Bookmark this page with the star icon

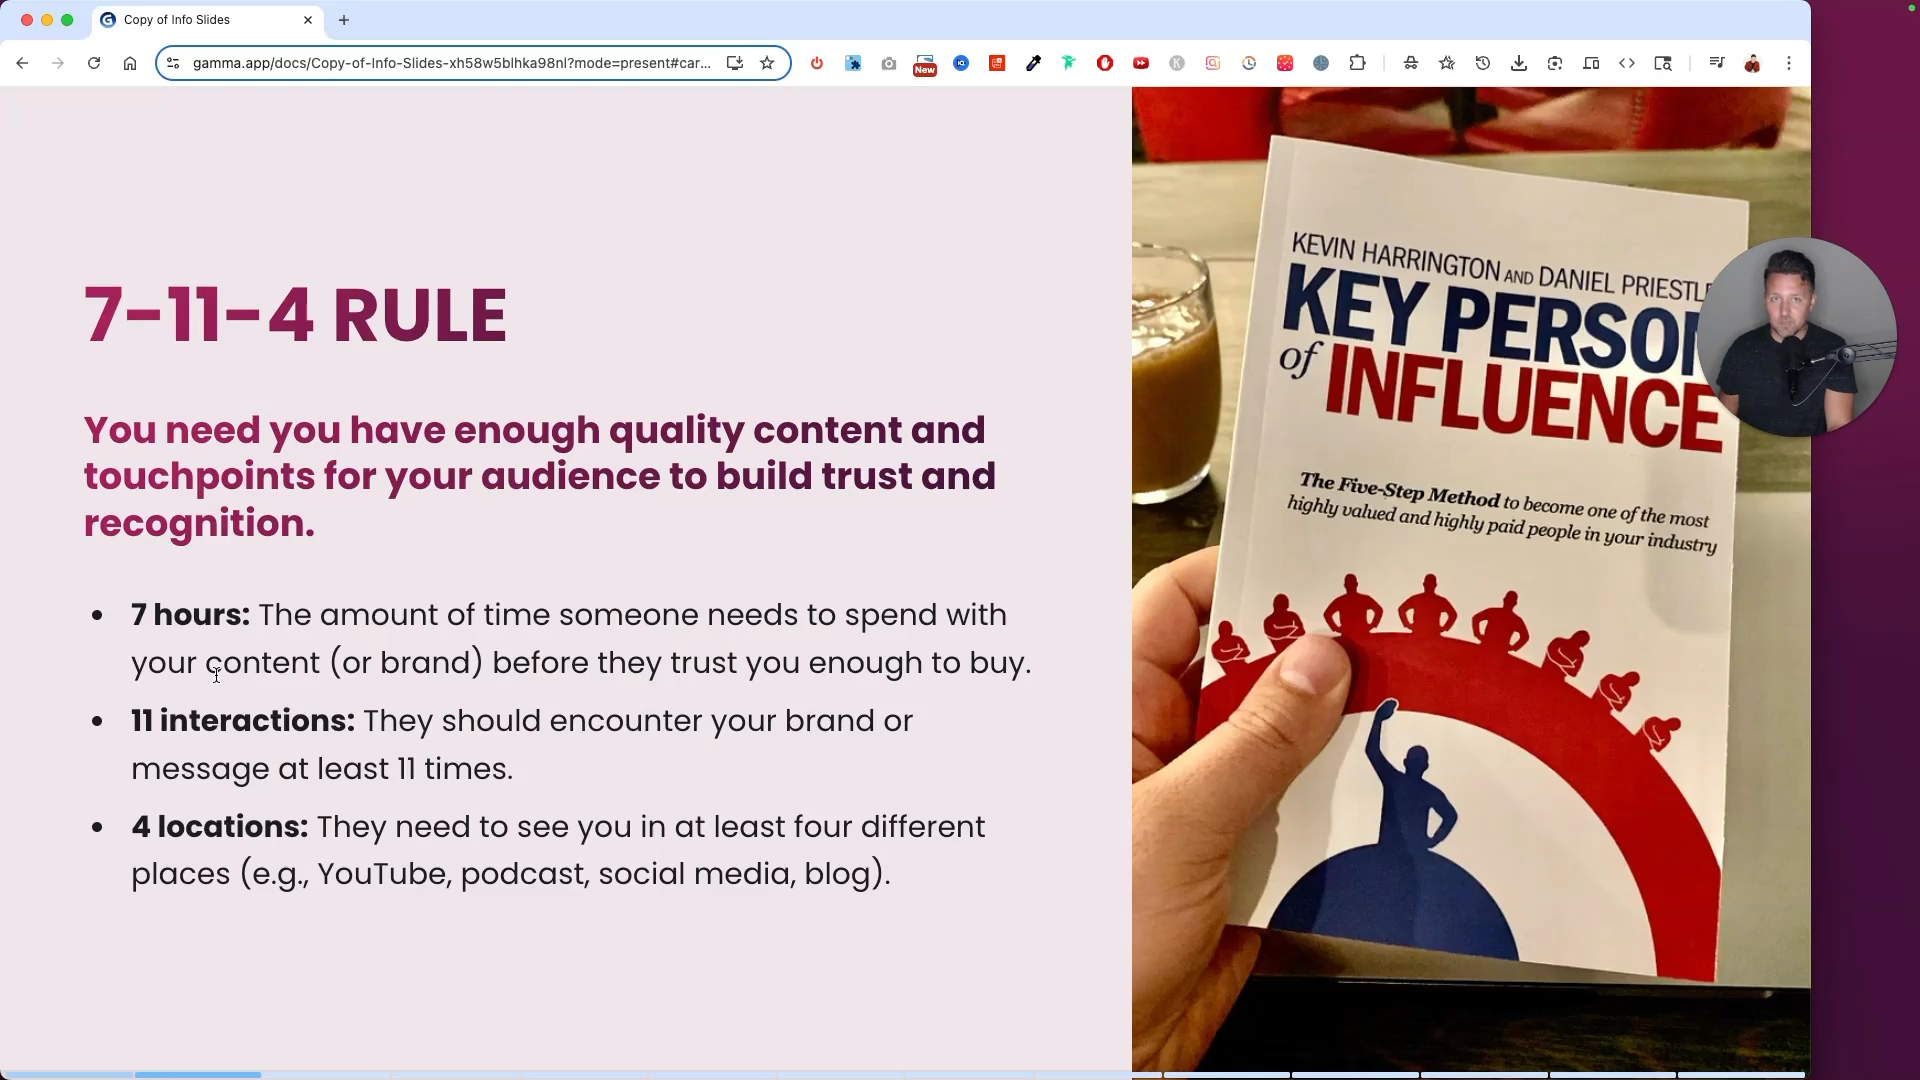(x=767, y=63)
